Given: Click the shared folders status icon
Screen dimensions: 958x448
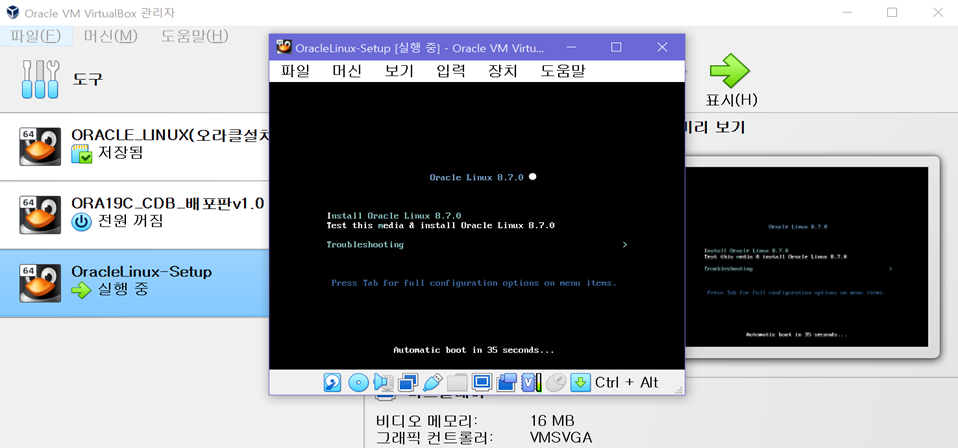Looking at the screenshot, I should 457,383.
